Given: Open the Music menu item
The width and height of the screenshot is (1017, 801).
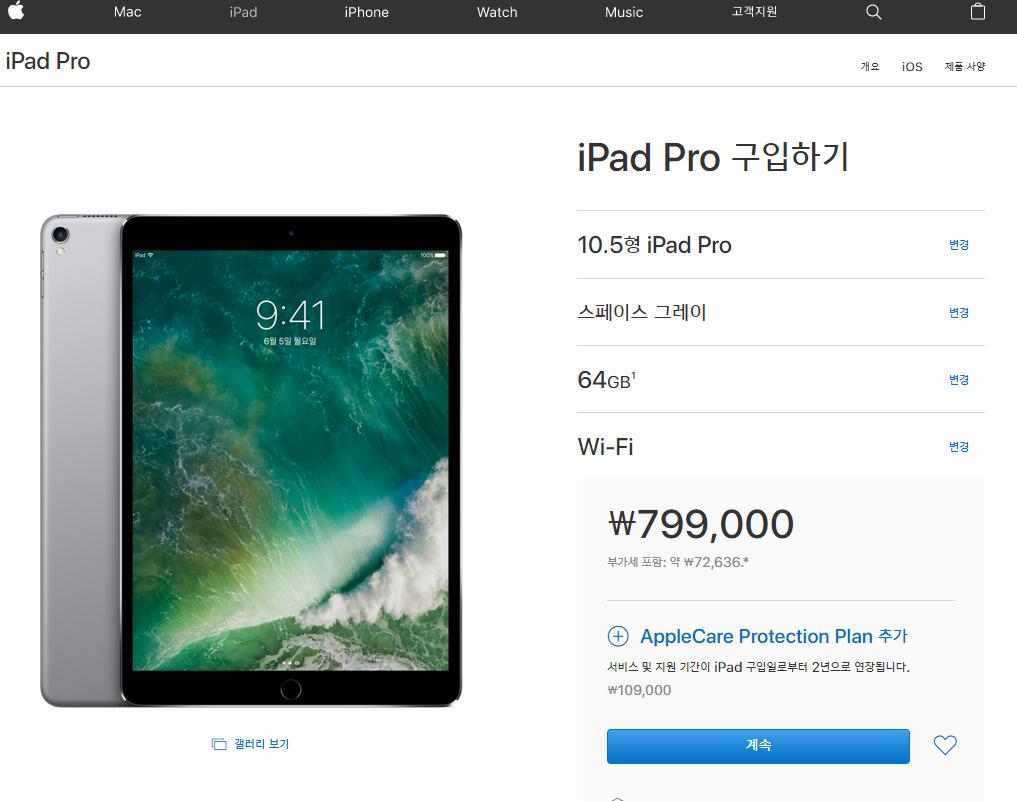Looking at the screenshot, I should point(624,12).
